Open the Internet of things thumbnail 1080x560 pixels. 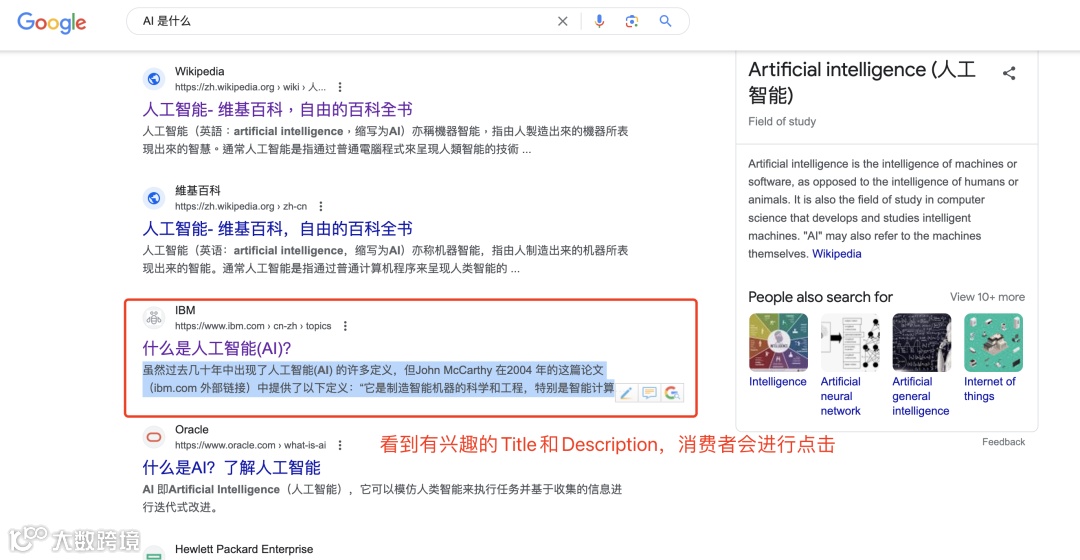tap(993, 342)
